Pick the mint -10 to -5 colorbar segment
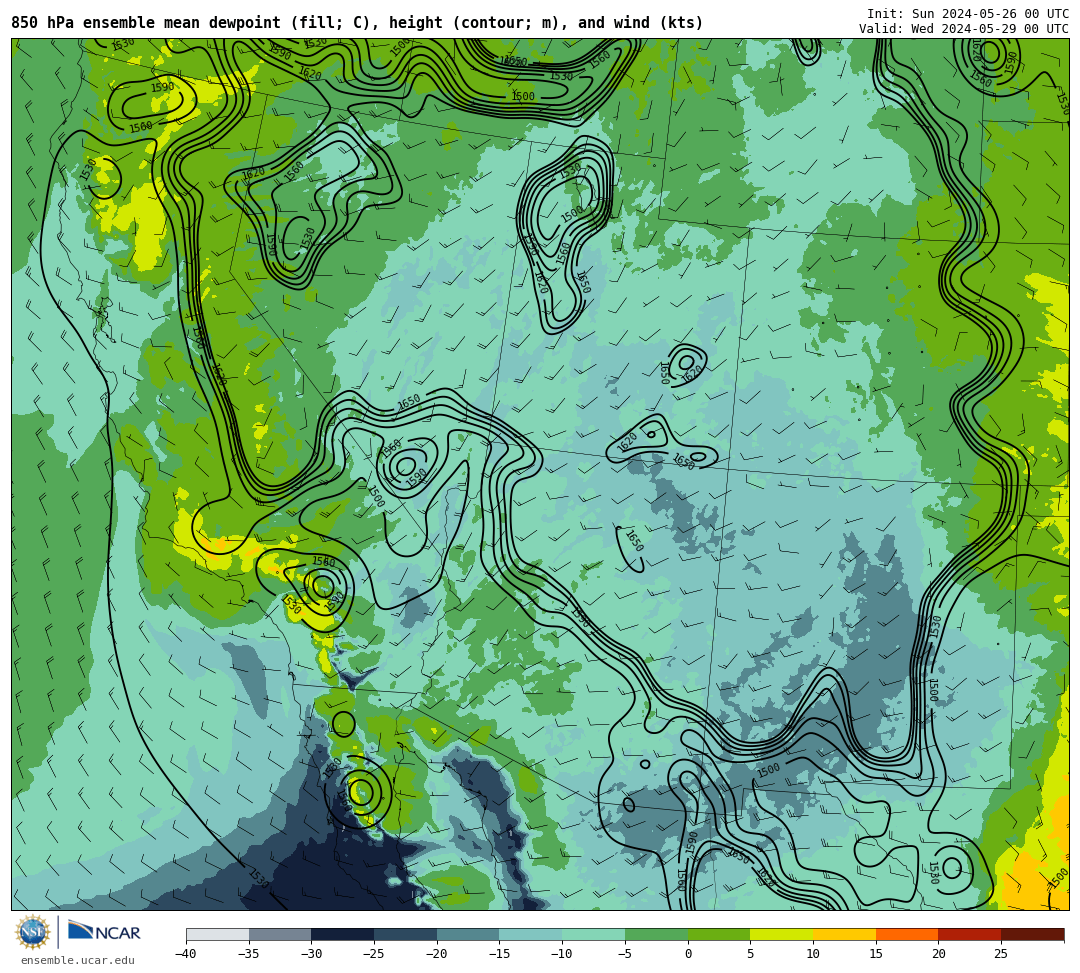The image size is (1080, 973). pyautogui.click(x=594, y=934)
